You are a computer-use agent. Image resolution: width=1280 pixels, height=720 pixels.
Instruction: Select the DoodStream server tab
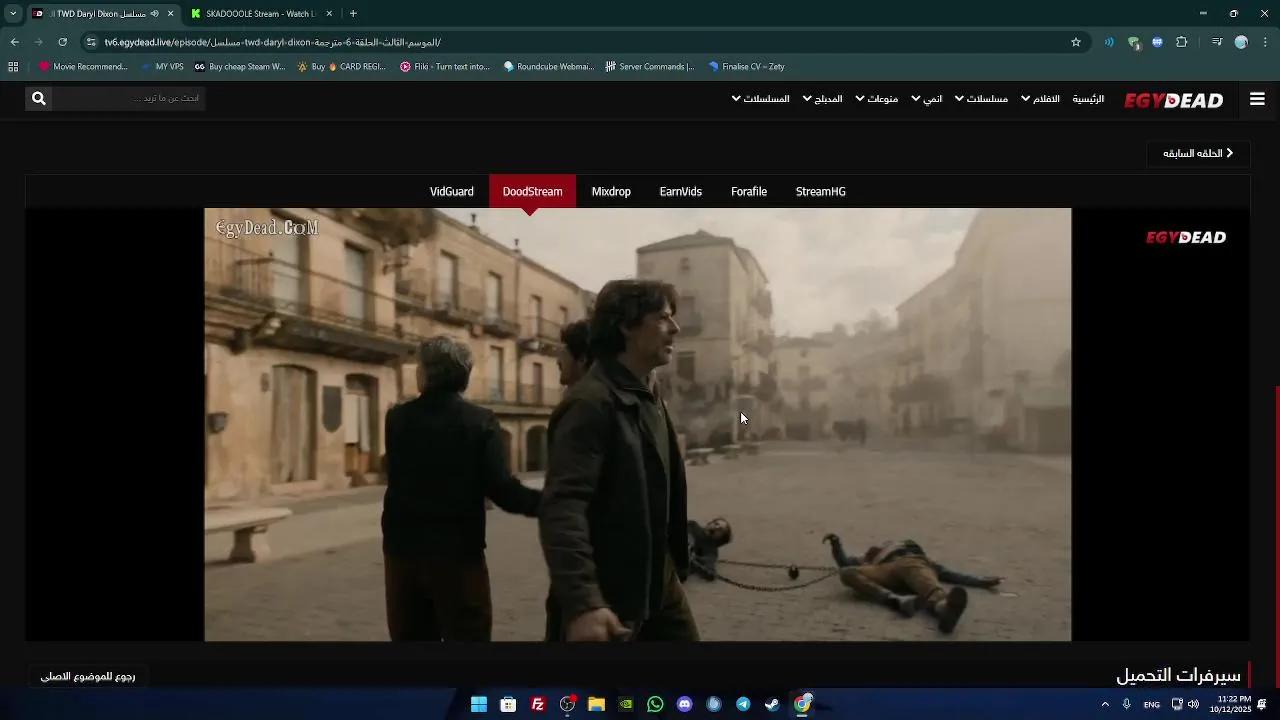(532, 192)
